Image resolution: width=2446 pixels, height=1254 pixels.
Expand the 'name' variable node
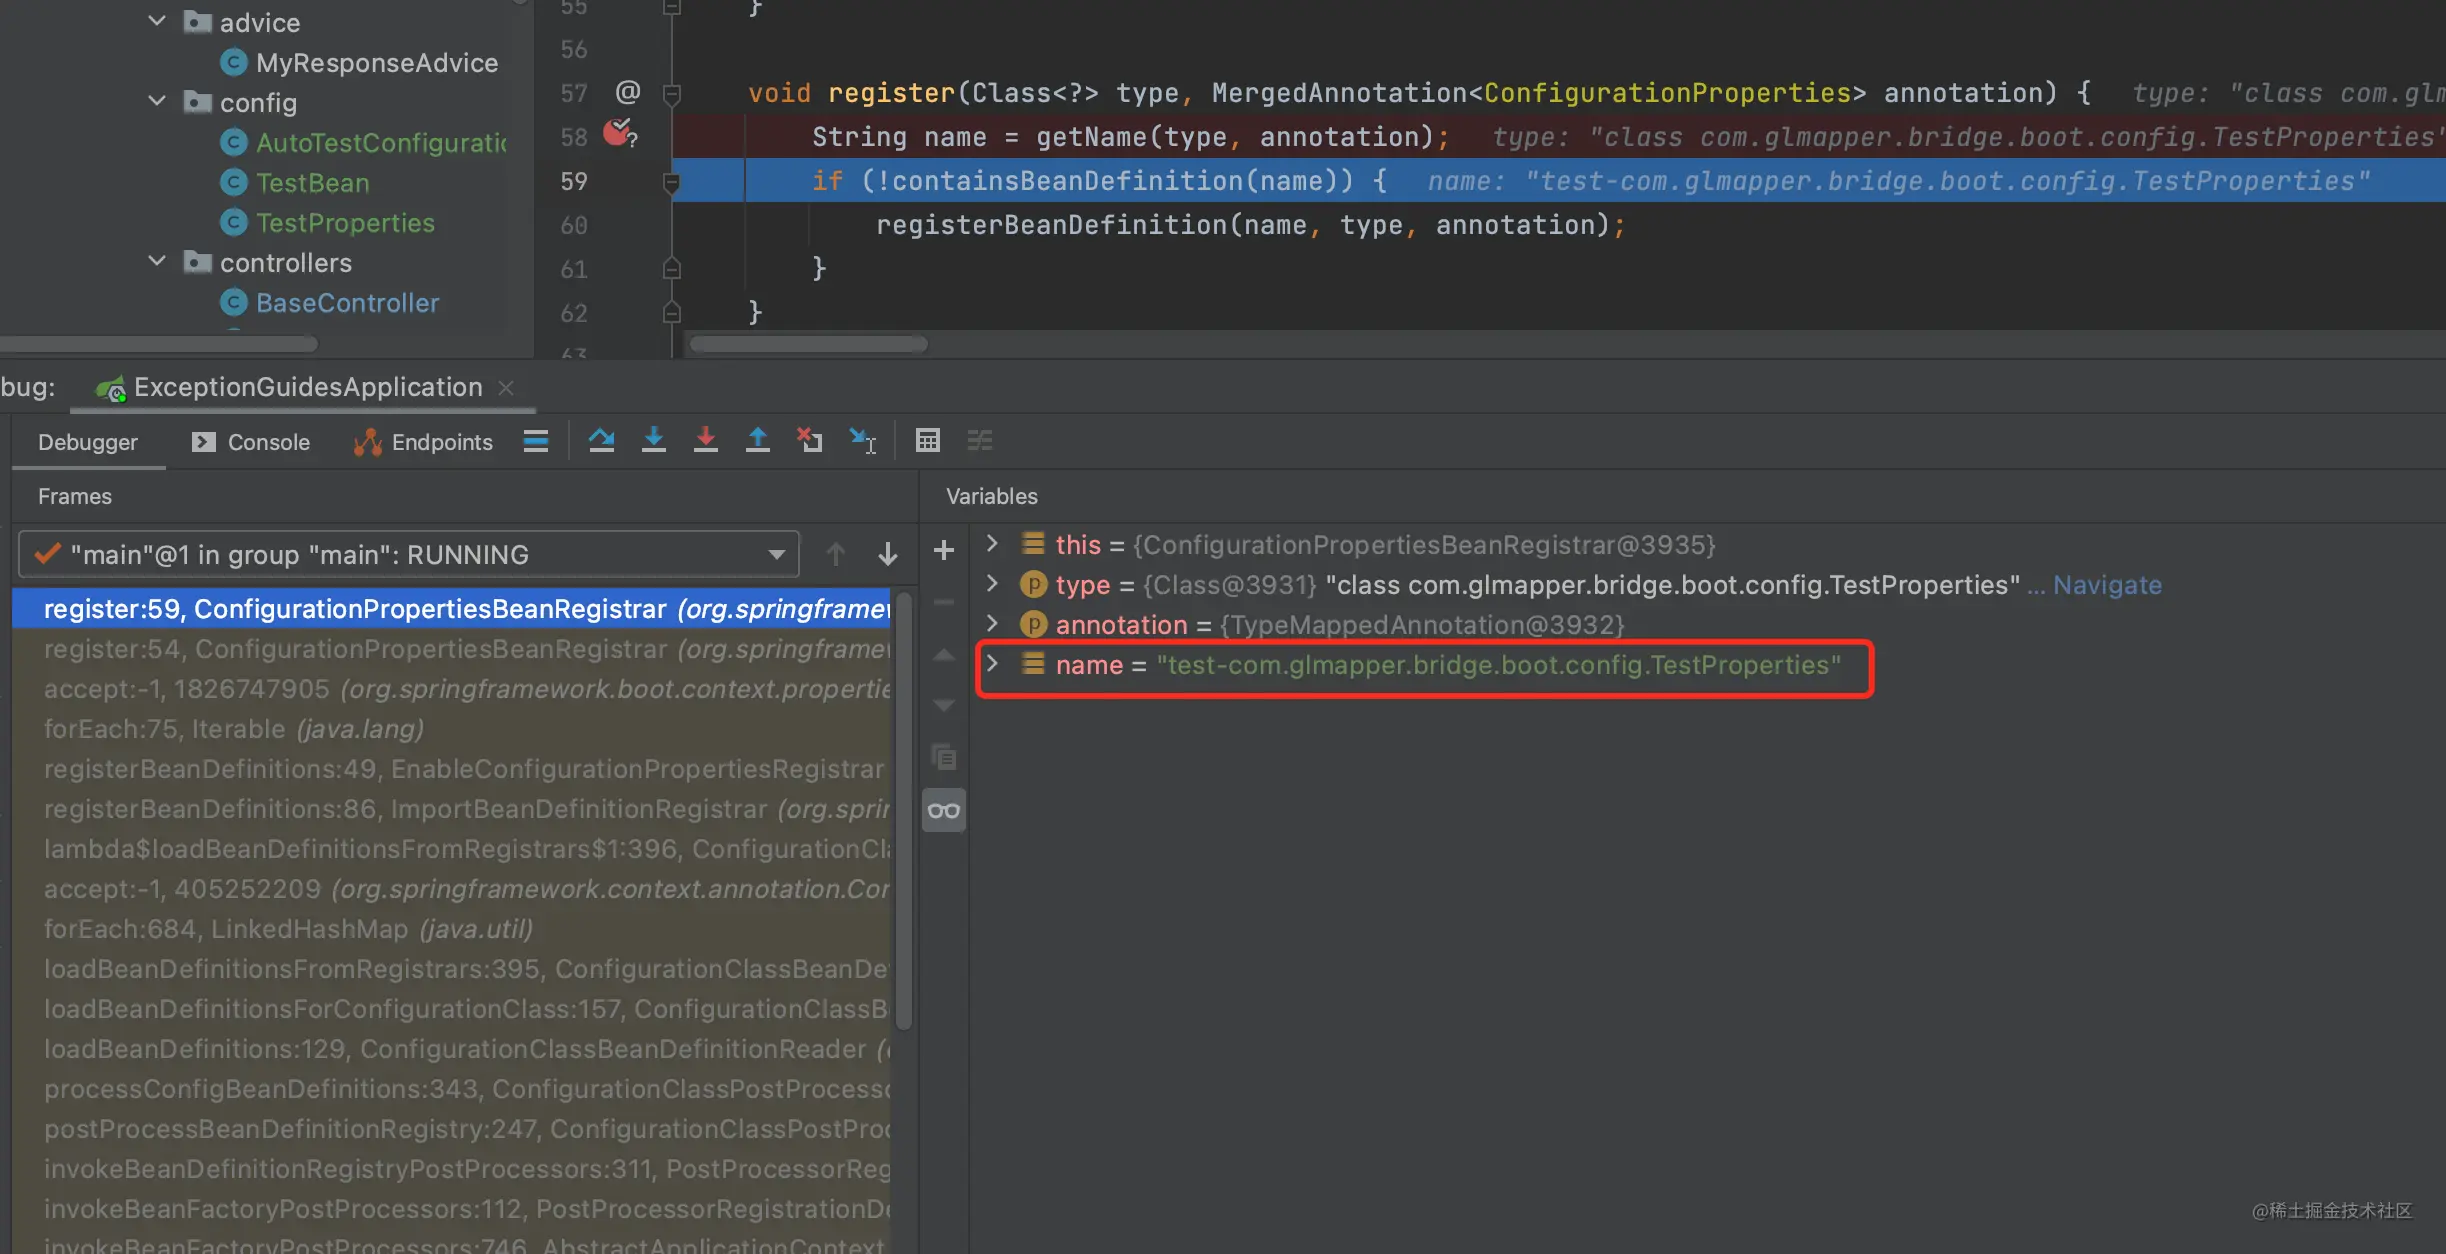992,663
